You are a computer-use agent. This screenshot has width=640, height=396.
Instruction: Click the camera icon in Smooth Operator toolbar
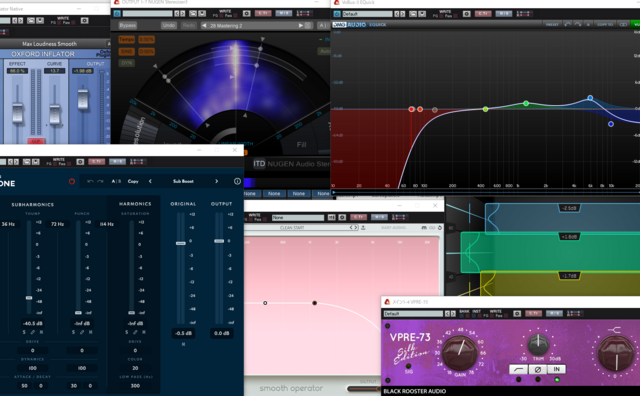(x=342, y=217)
